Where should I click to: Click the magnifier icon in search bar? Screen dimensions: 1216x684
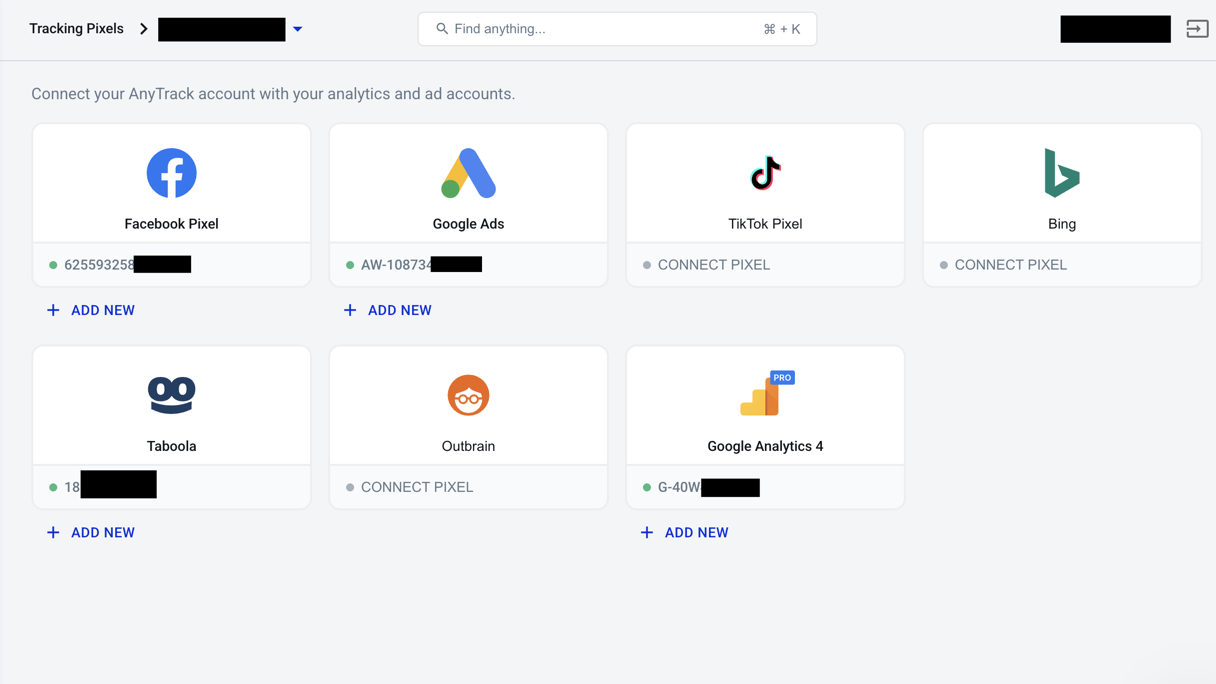(442, 29)
